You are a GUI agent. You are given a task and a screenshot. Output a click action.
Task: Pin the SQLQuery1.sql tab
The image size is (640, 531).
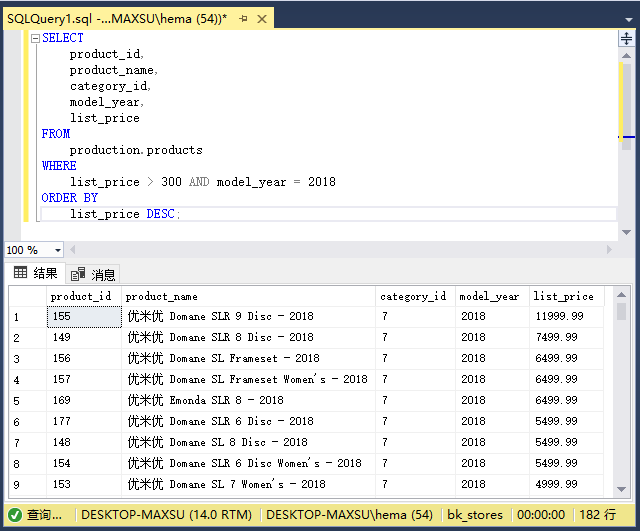point(243,19)
